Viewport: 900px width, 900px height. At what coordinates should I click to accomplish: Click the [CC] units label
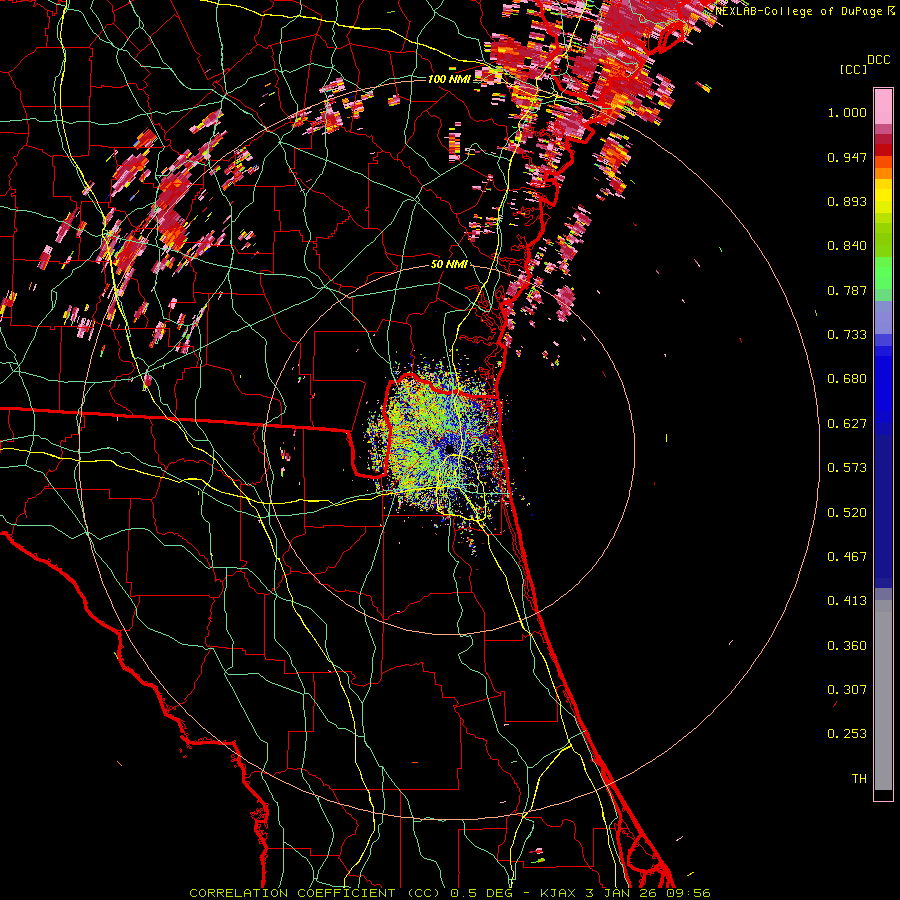[x=854, y=69]
